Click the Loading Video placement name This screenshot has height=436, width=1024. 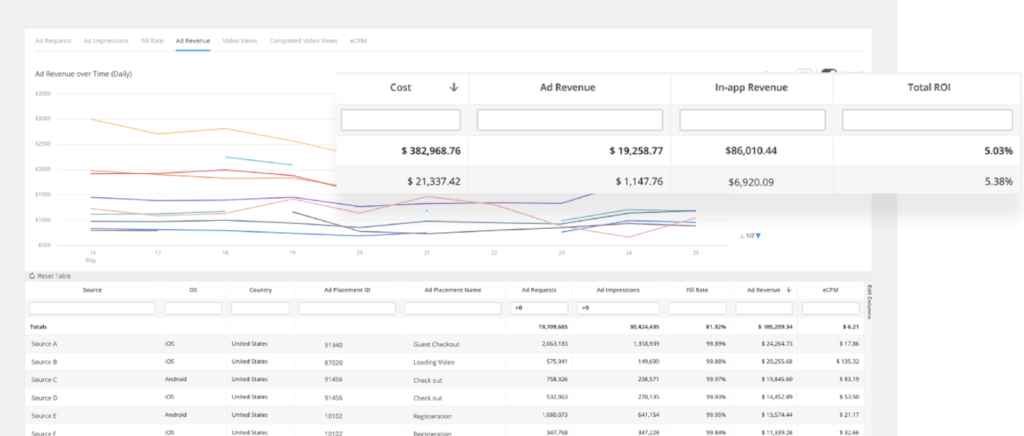(x=434, y=362)
